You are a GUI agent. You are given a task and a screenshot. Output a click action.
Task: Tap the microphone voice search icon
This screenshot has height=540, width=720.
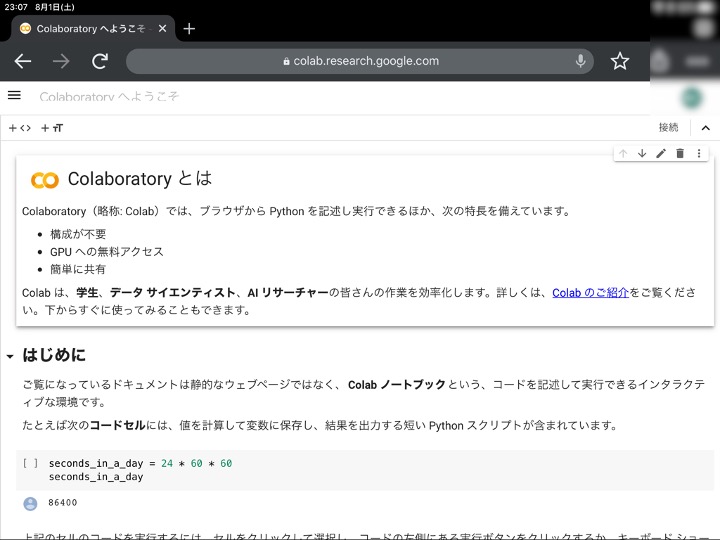click(x=580, y=61)
